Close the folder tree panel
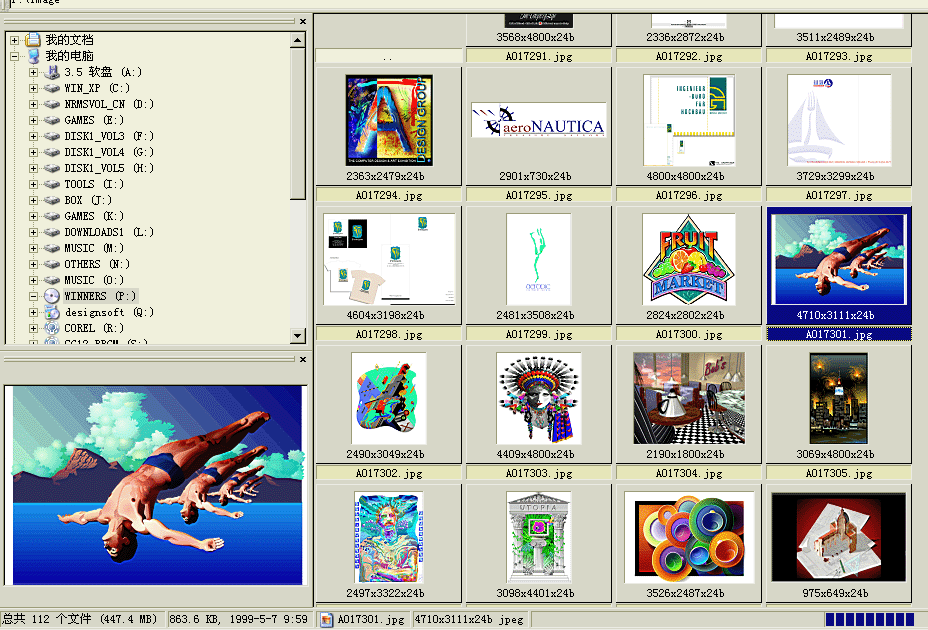Screen dimensions: 928x630 (302, 21)
